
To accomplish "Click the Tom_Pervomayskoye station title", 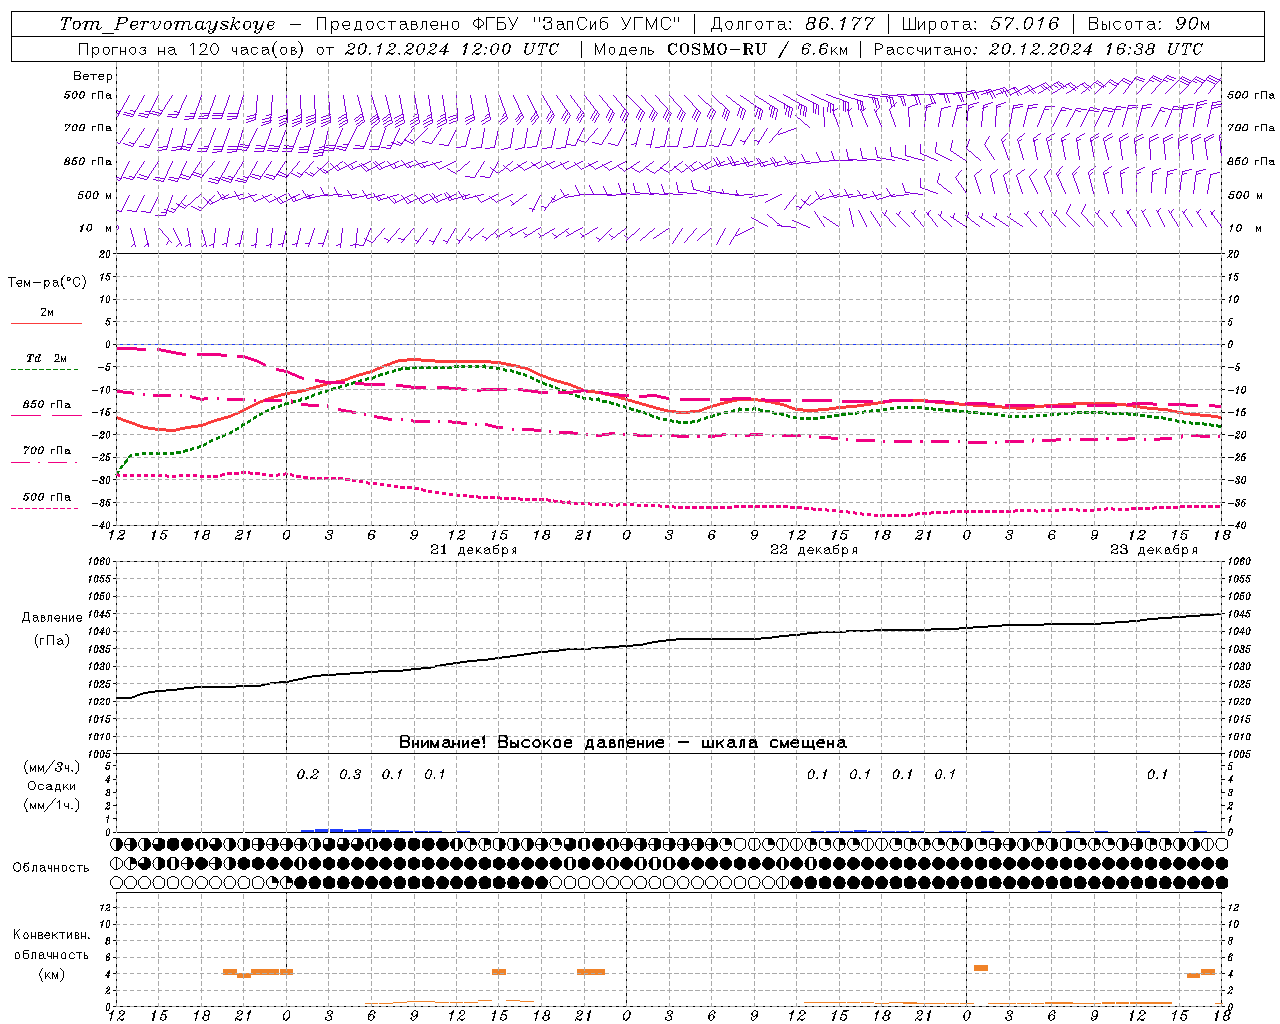I will (x=167, y=24).
